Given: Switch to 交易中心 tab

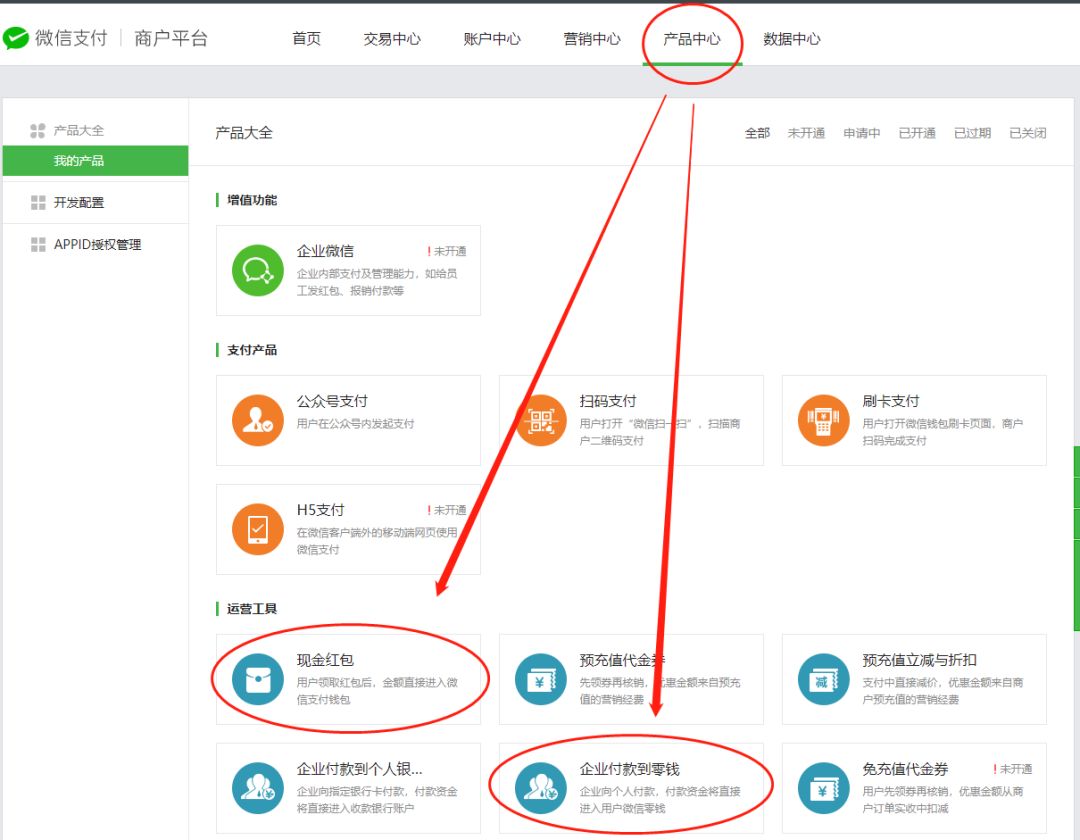Looking at the screenshot, I should (393, 39).
